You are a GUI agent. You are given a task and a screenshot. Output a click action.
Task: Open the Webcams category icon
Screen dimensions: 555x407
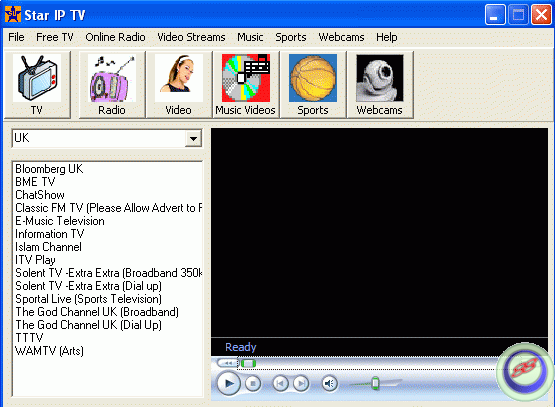point(380,85)
